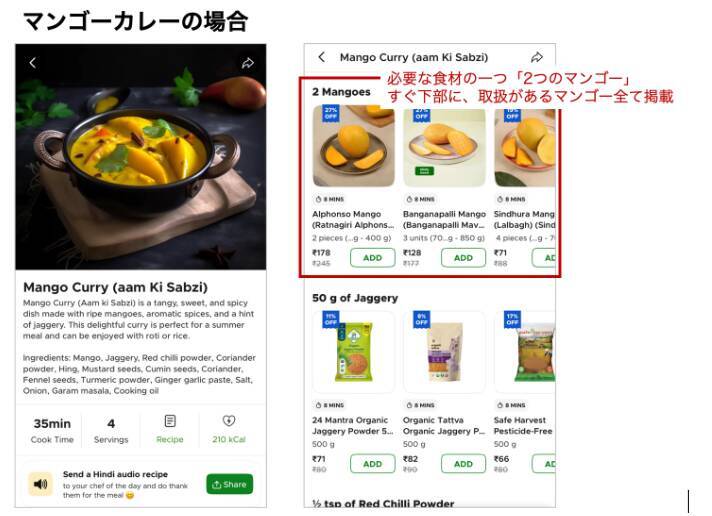Add 24 Mantra Organic Jaggery Powder
The image size is (712, 516).
(x=373, y=464)
